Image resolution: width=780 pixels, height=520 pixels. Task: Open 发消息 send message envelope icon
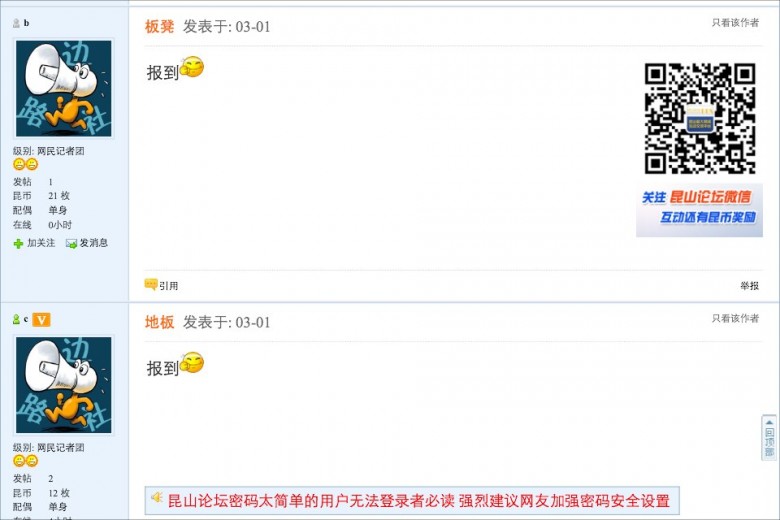[71, 243]
